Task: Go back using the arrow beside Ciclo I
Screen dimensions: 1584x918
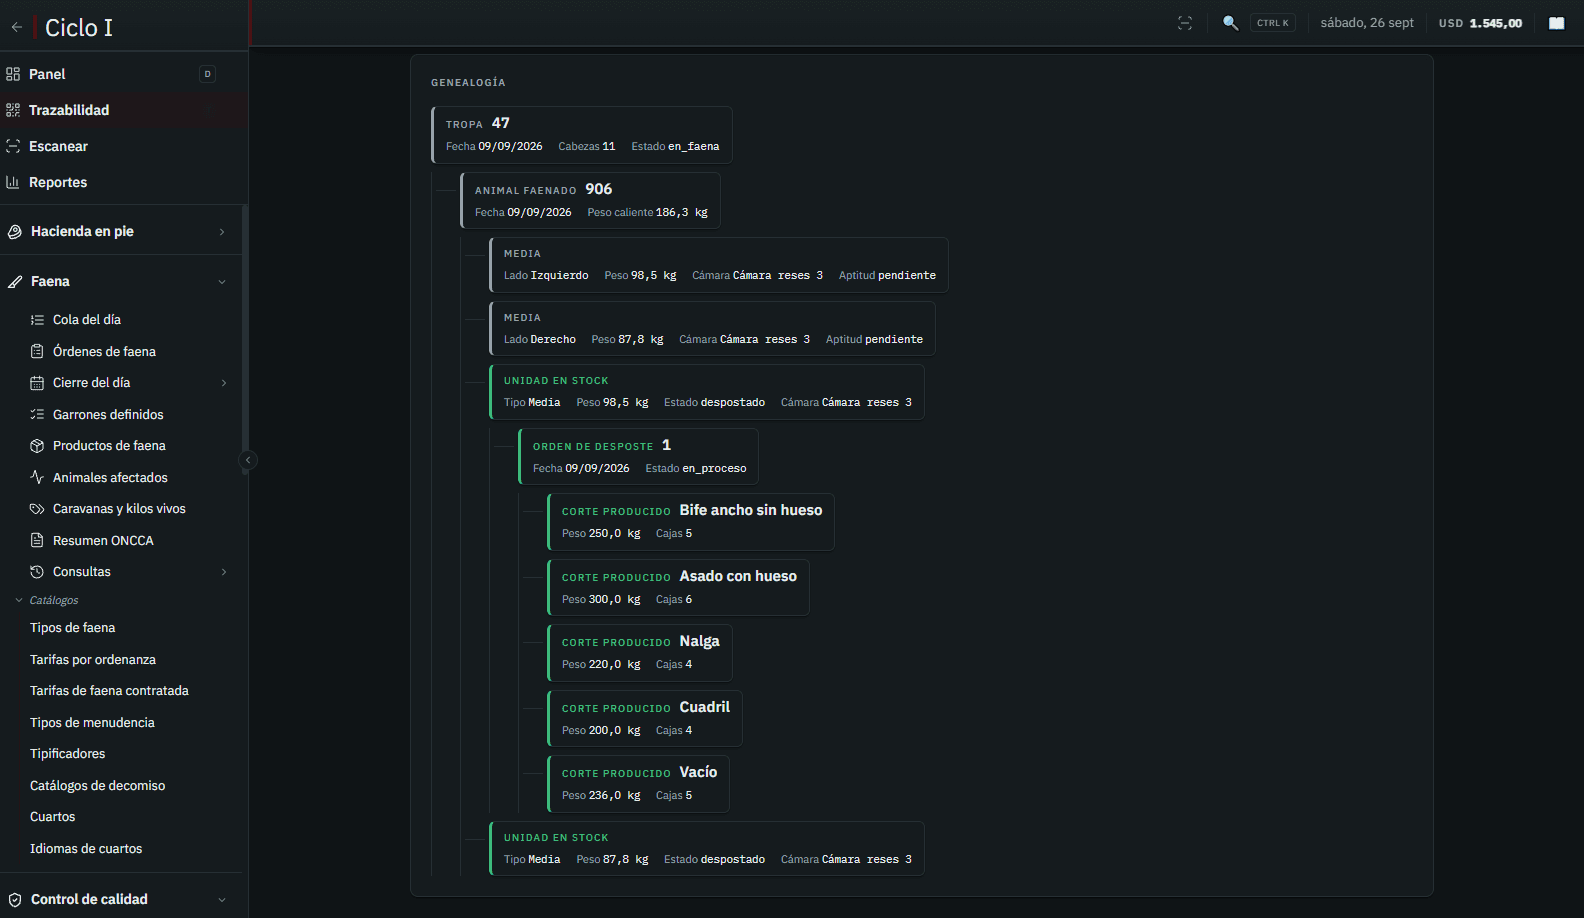Action: tap(17, 27)
